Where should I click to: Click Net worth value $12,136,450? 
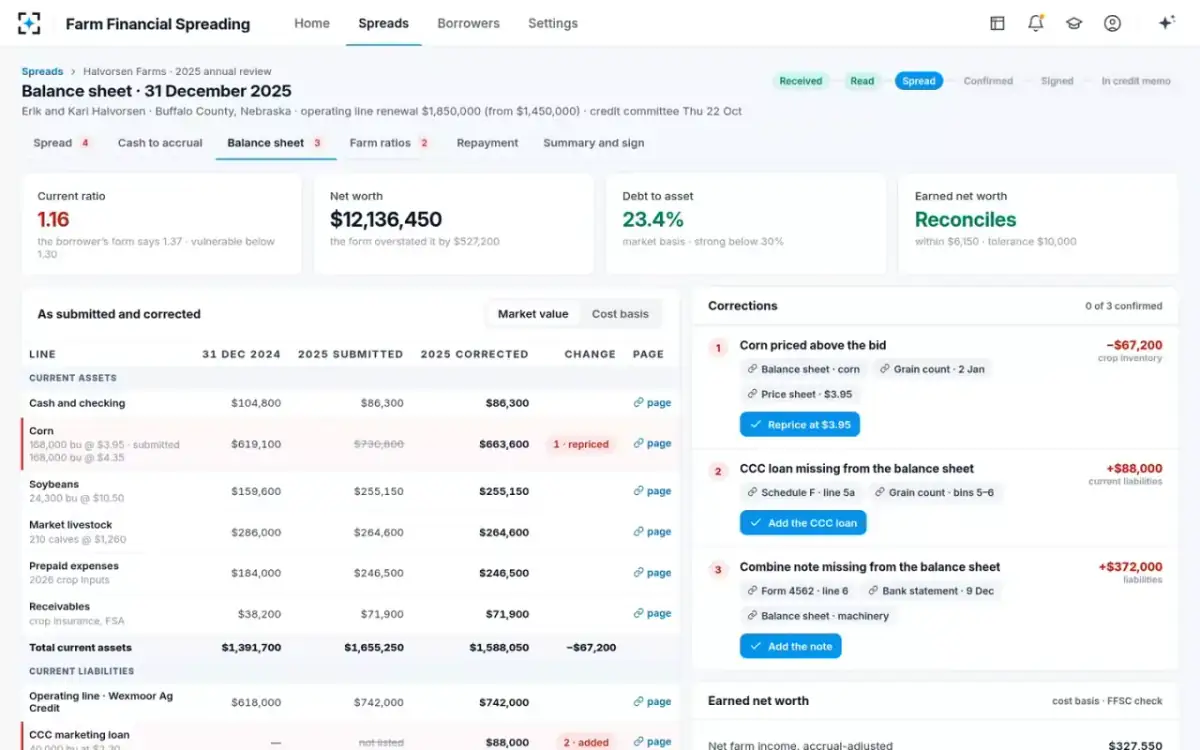click(x=386, y=220)
